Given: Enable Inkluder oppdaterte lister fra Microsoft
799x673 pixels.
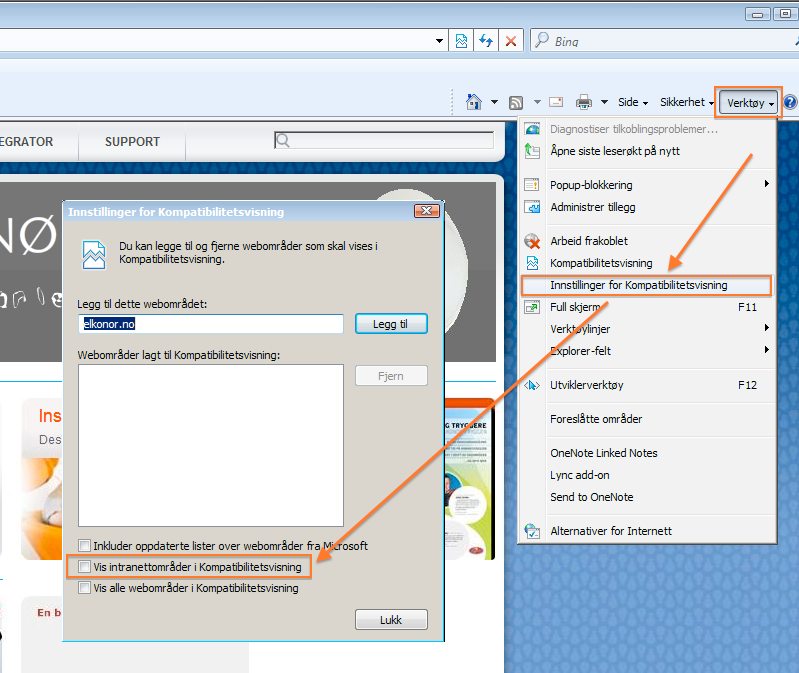Looking at the screenshot, I should (85, 546).
